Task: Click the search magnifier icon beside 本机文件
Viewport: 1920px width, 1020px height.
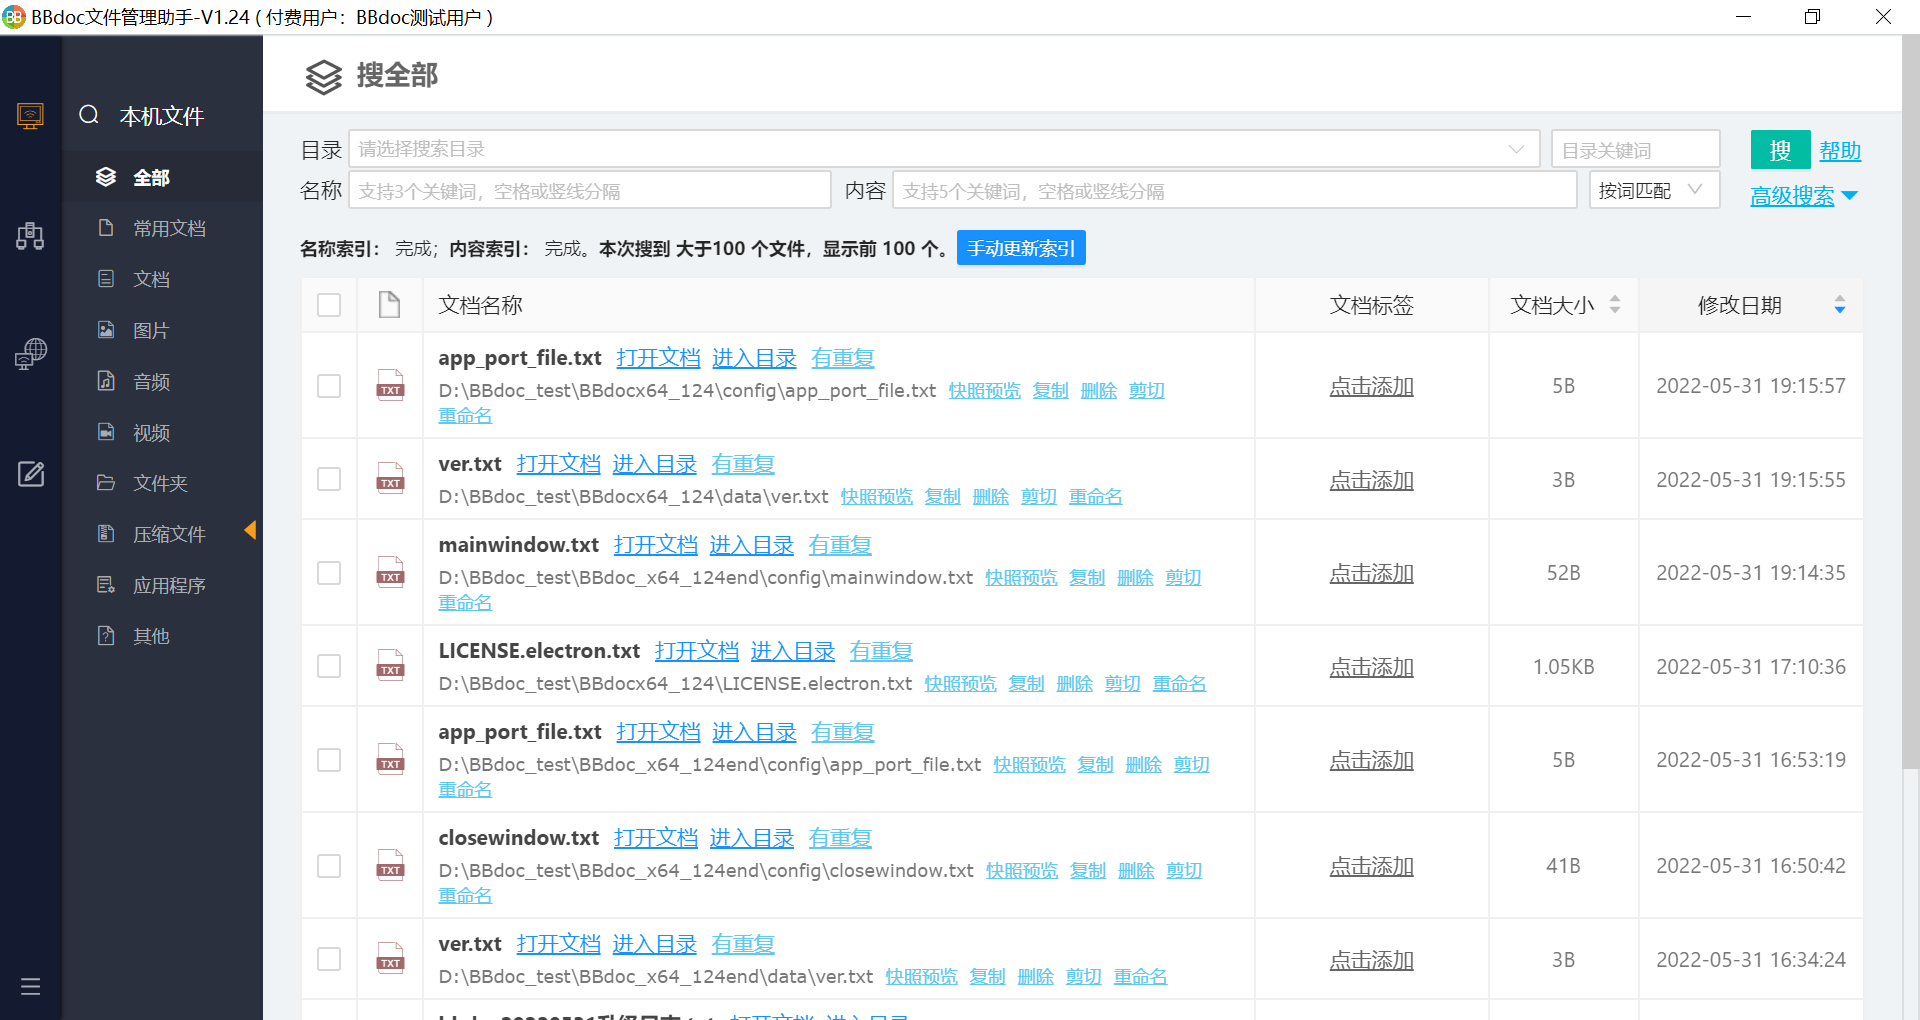Action: [89, 115]
